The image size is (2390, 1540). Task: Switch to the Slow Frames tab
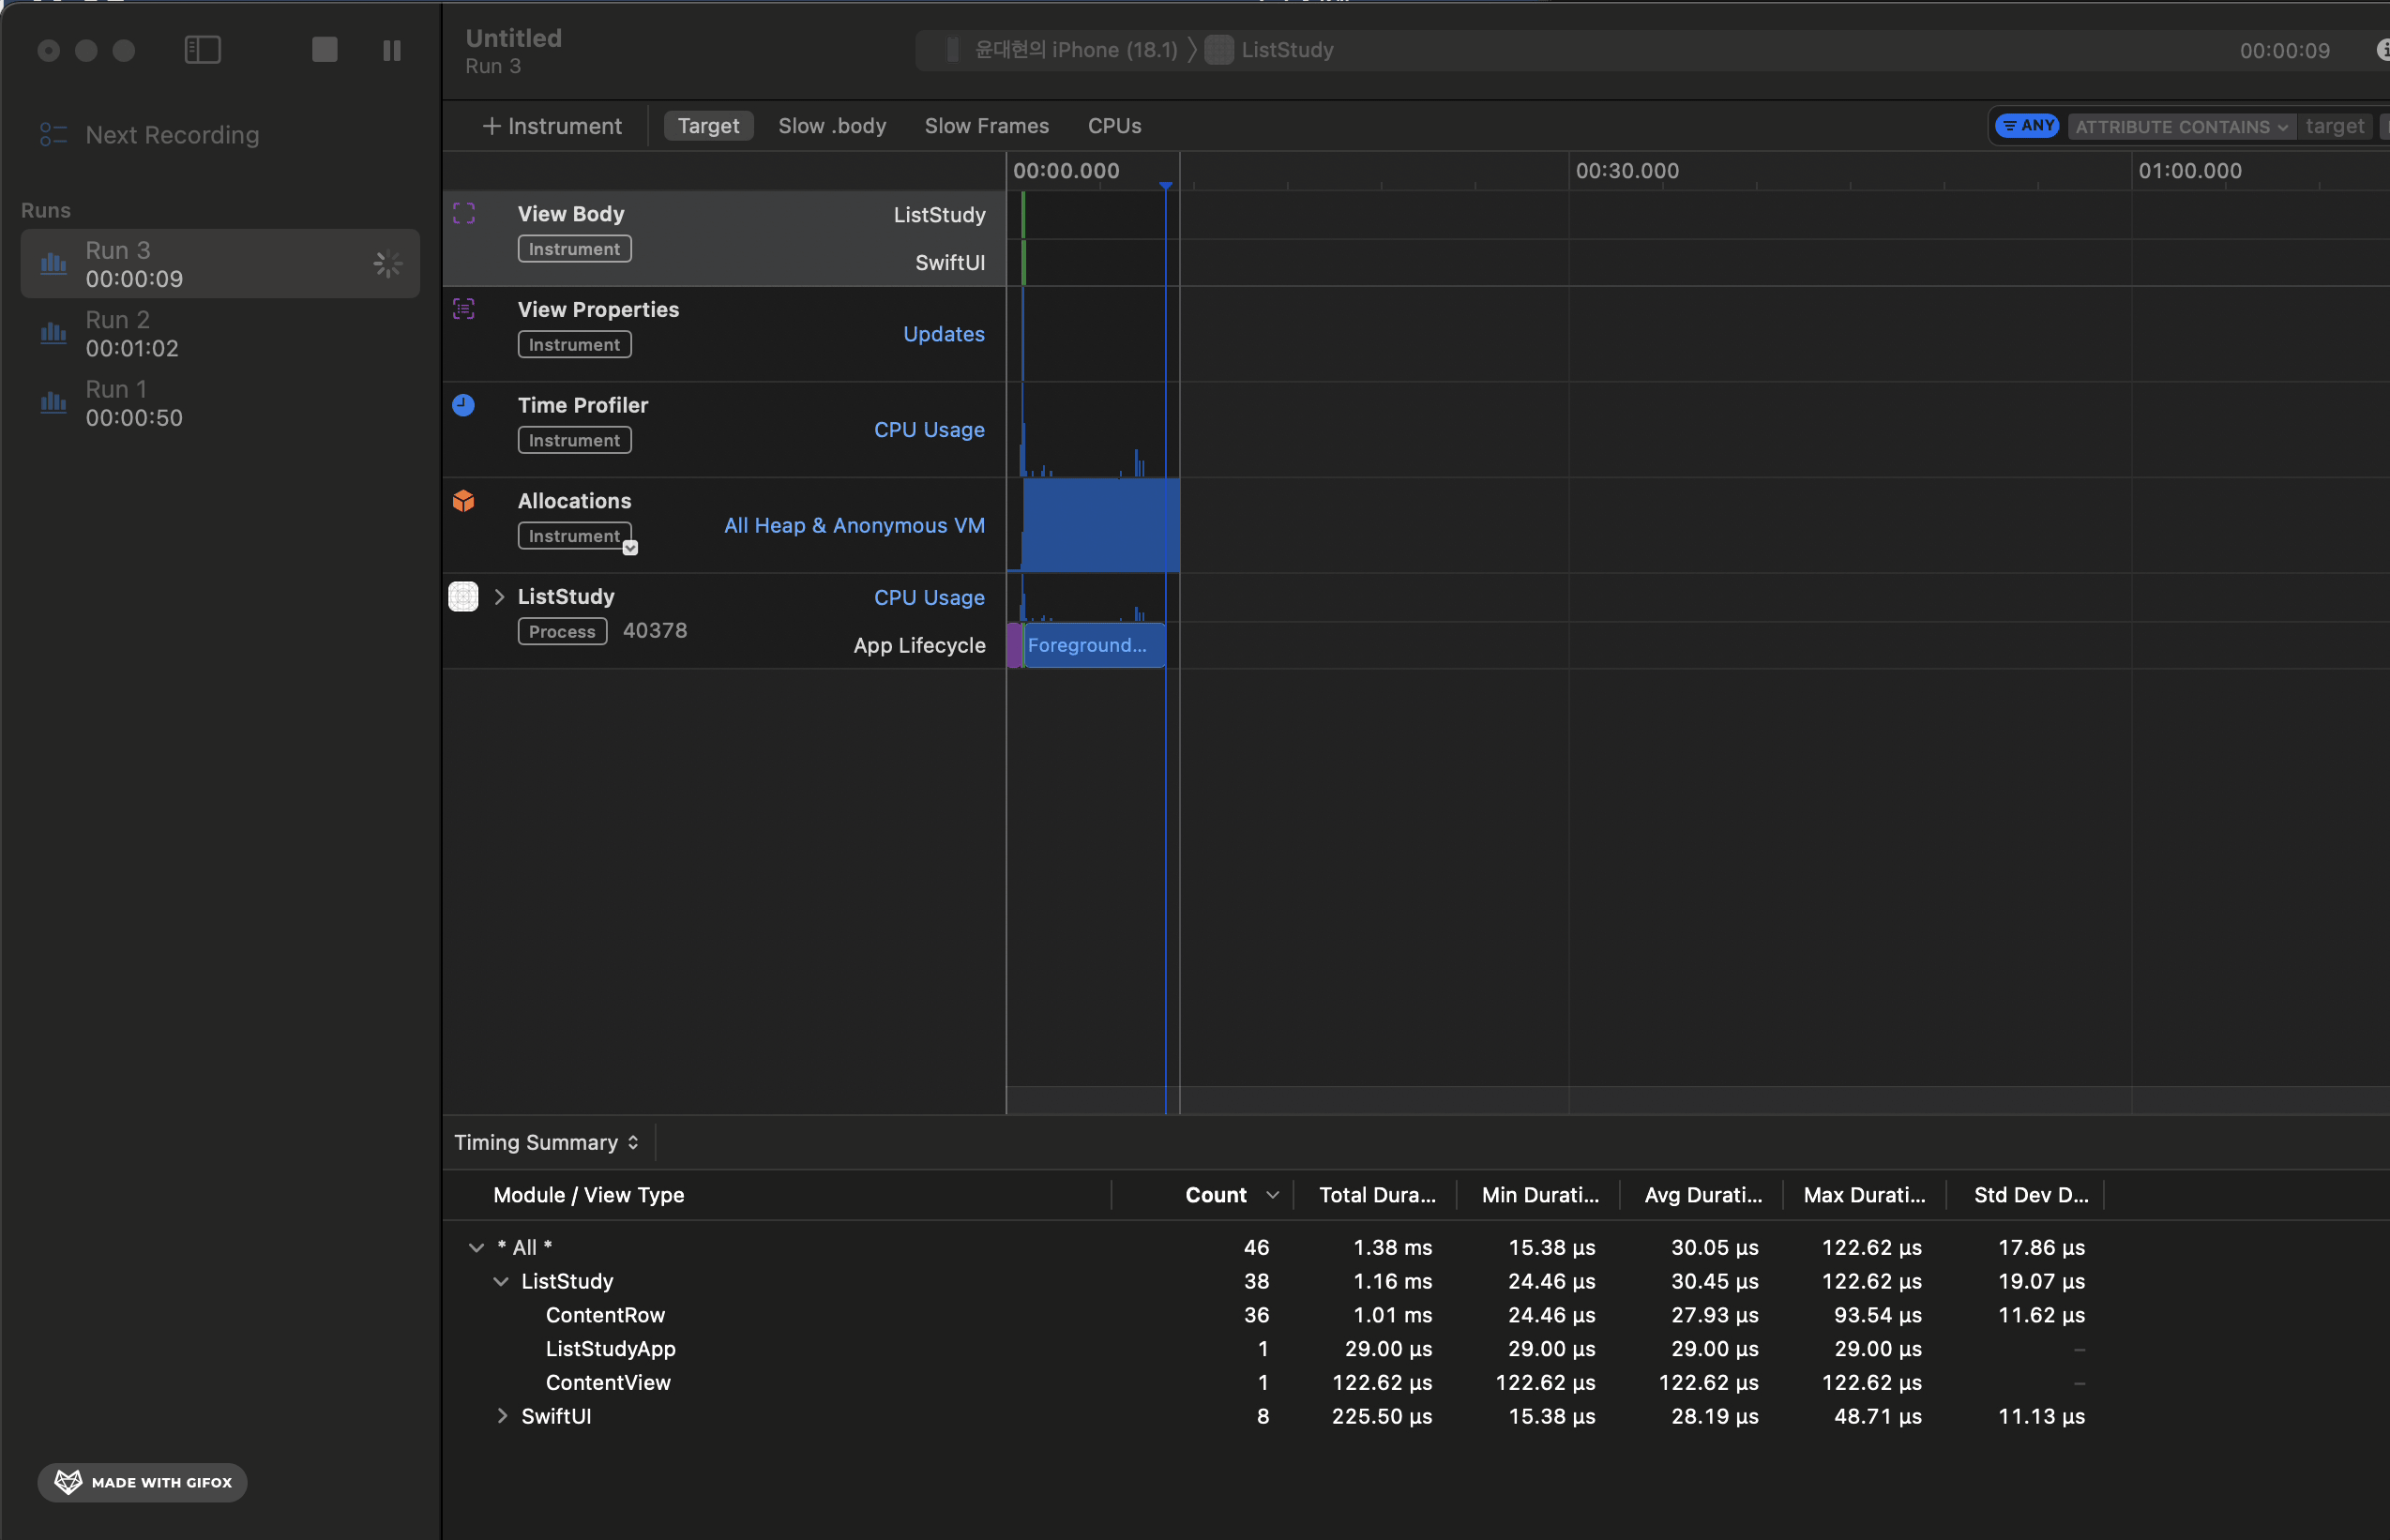pos(987,126)
